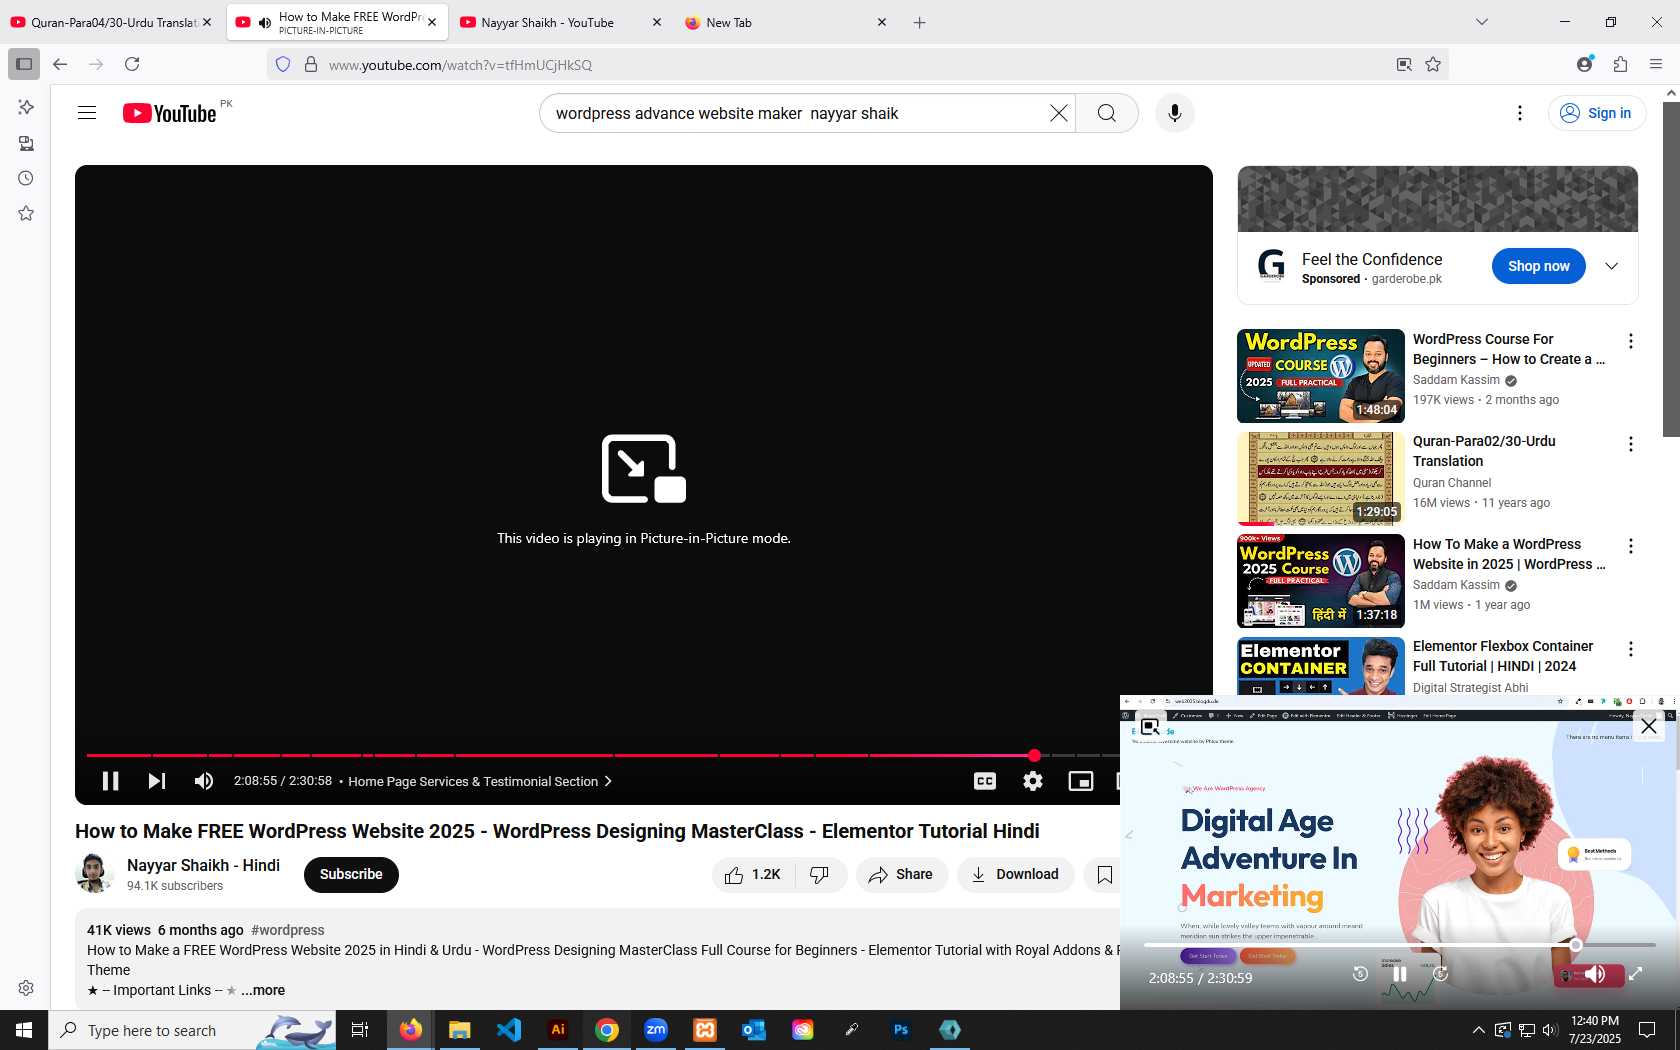The image size is (1680, 1050).
Task: Return PiP video back to tab
Action: 1150,727
